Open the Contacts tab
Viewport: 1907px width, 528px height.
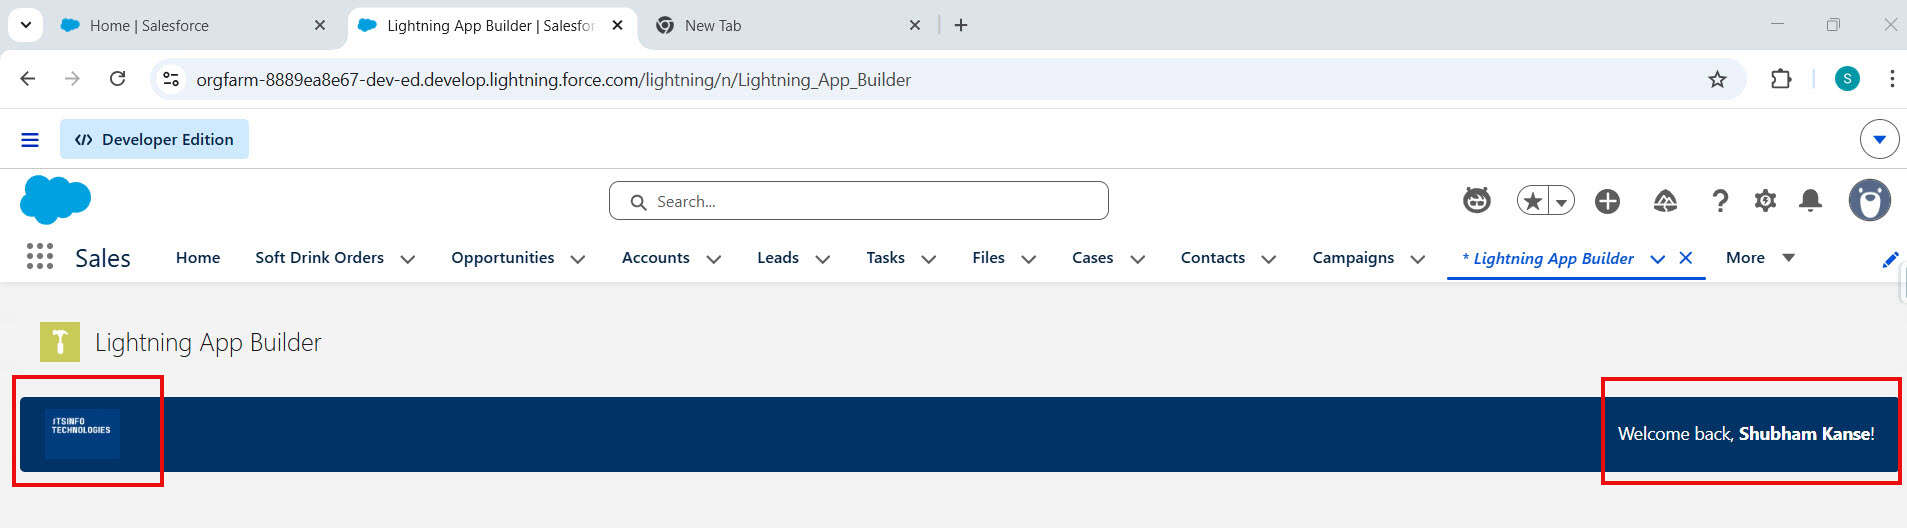pyautogui.click(x=1213, y=257)
